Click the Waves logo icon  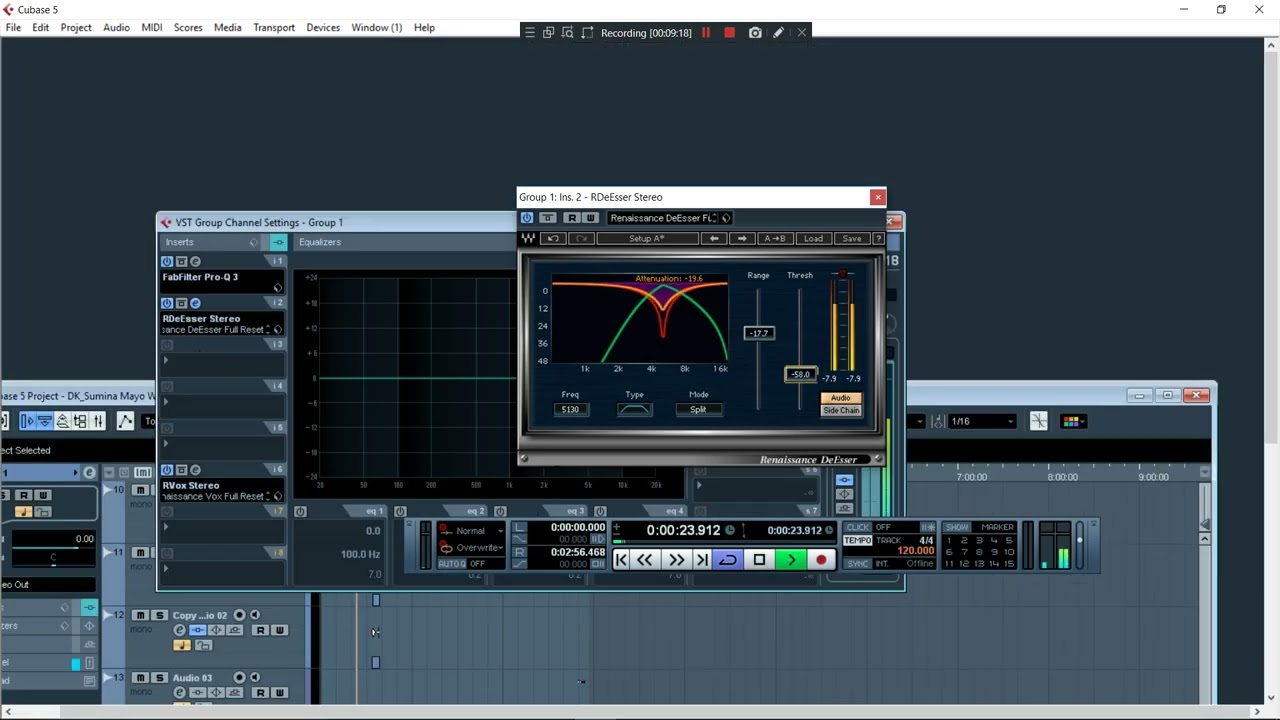[x=529, y=239]
